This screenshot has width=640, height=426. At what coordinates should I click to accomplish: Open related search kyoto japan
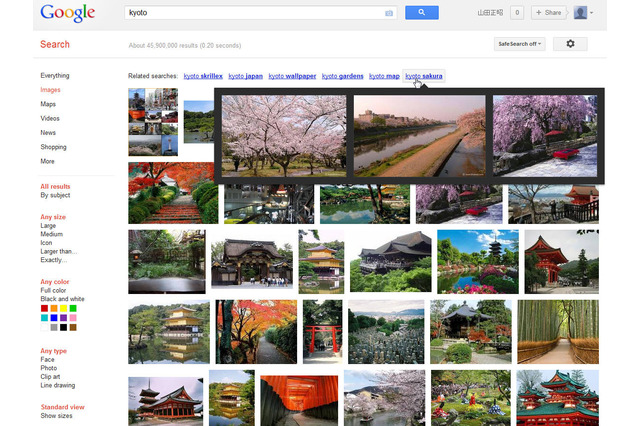245,76
